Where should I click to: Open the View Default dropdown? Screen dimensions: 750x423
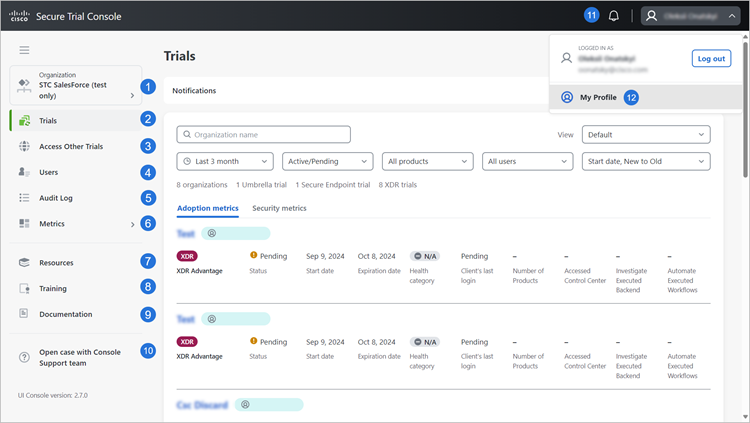[x=646, y=134]
